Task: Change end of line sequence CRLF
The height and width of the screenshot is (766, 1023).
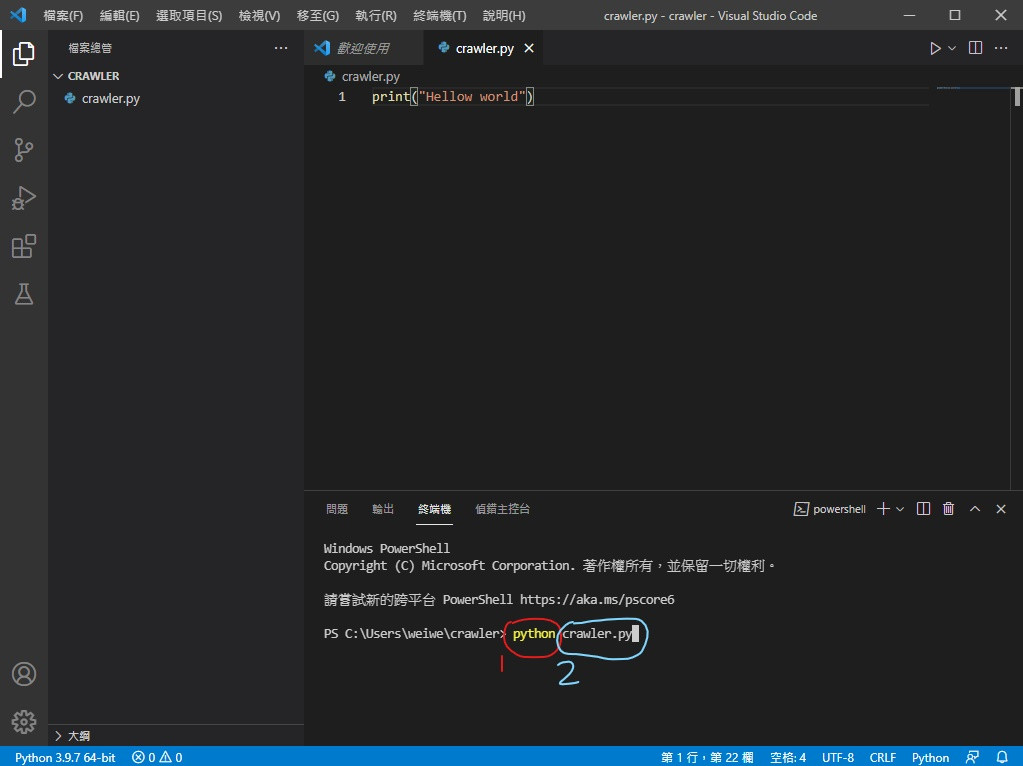Action: pyautogui.click(x=883, y=758)
